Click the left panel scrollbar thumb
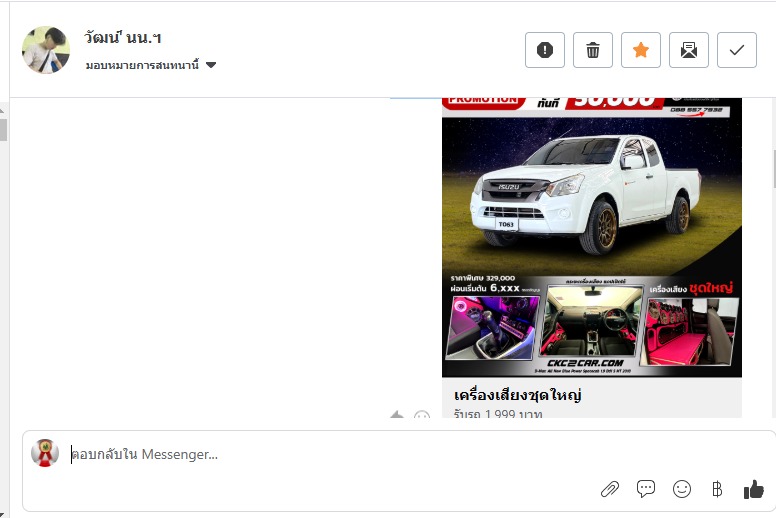This screenshot has height=518, width=776. coord(3,130)
